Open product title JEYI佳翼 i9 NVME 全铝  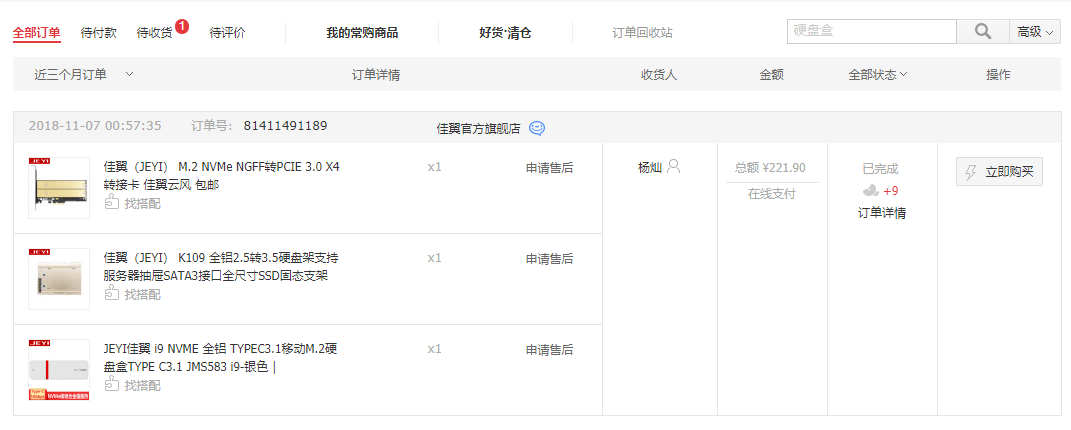tap(221, 358)
